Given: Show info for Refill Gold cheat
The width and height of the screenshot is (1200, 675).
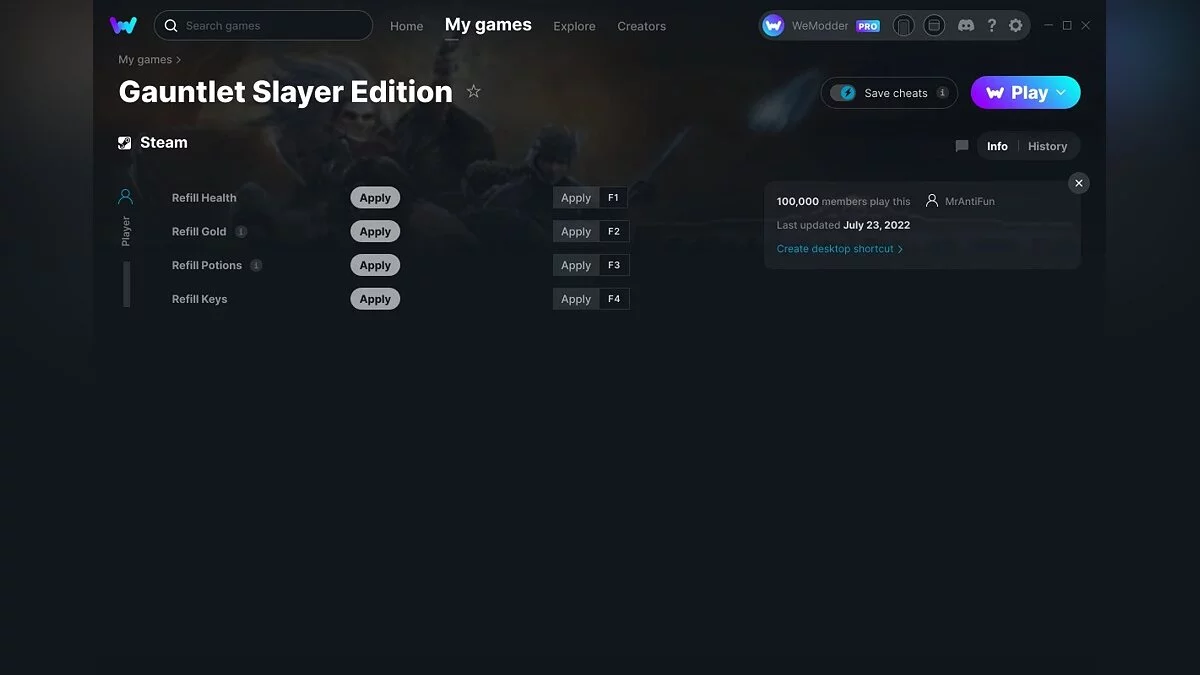Looking at the screenshot, I should (x=241, y=231).
